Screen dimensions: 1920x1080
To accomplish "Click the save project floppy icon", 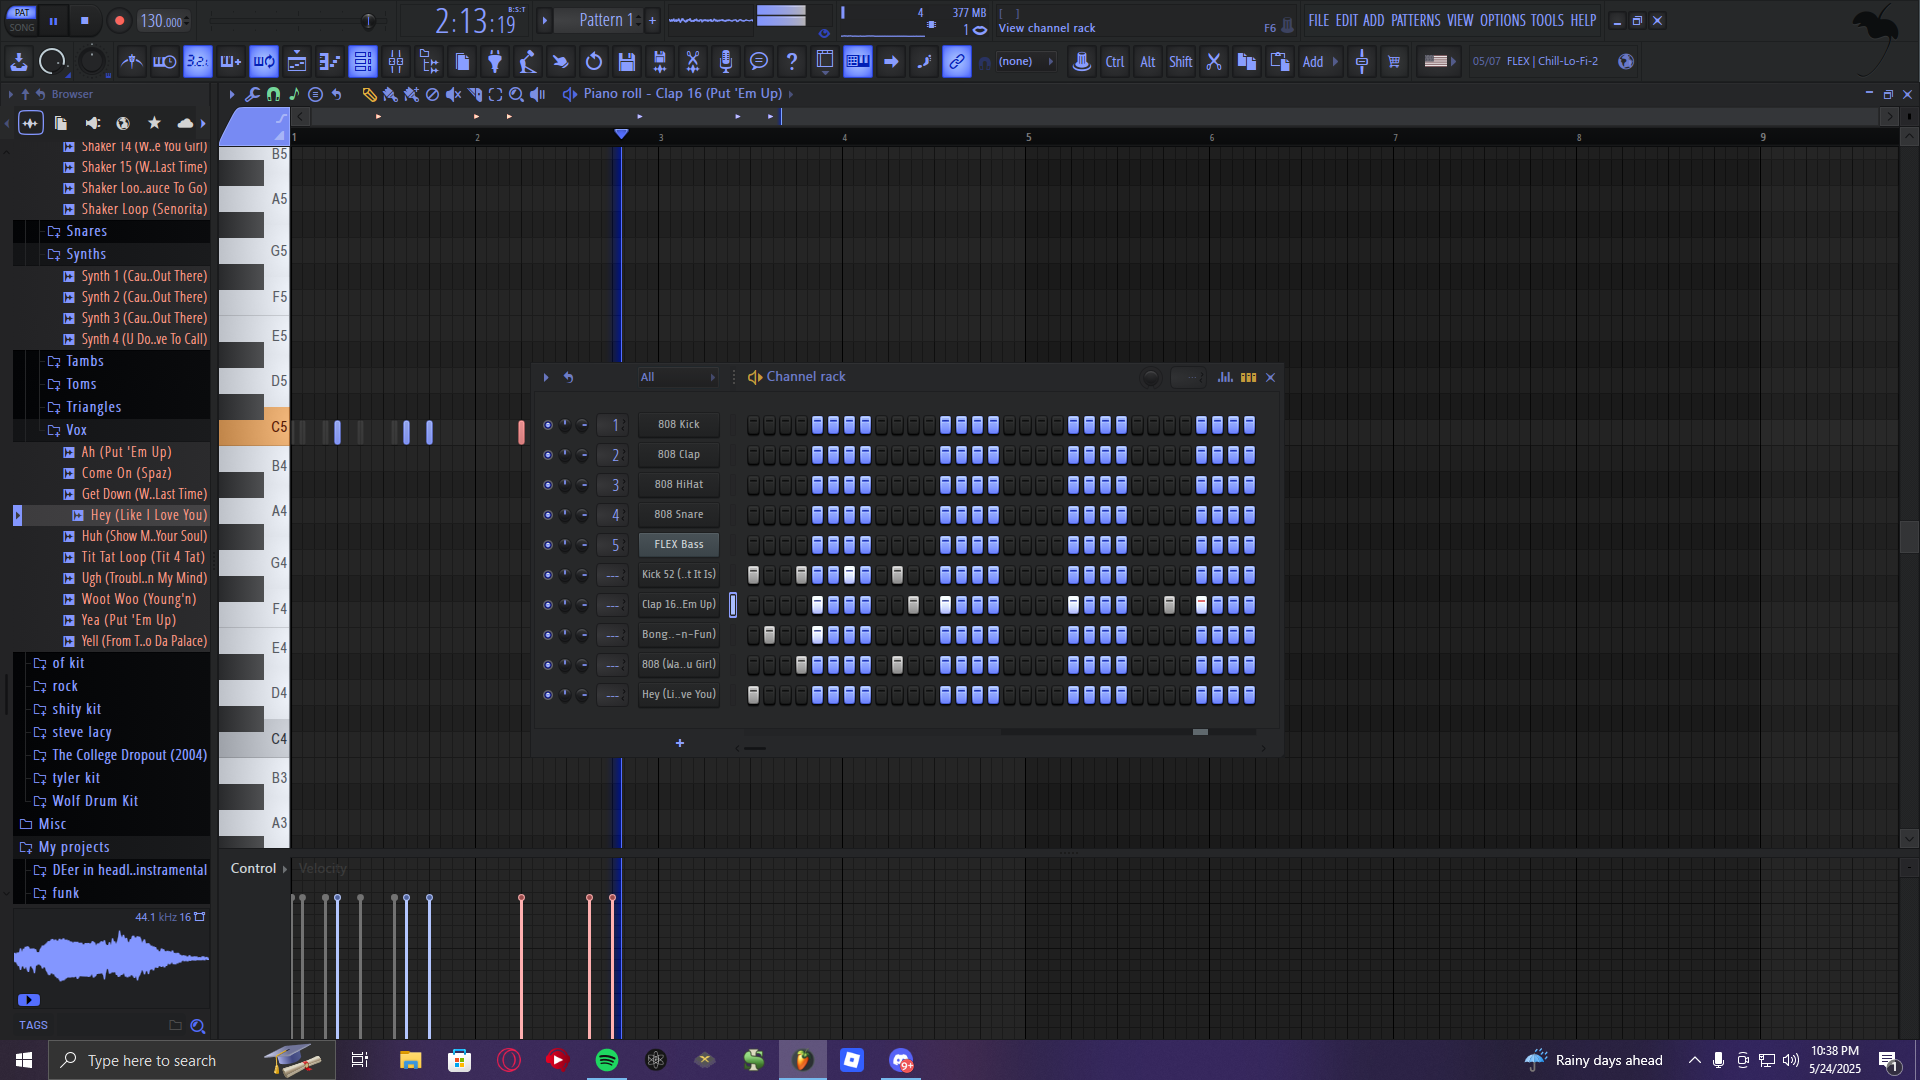I will point(627,62).
